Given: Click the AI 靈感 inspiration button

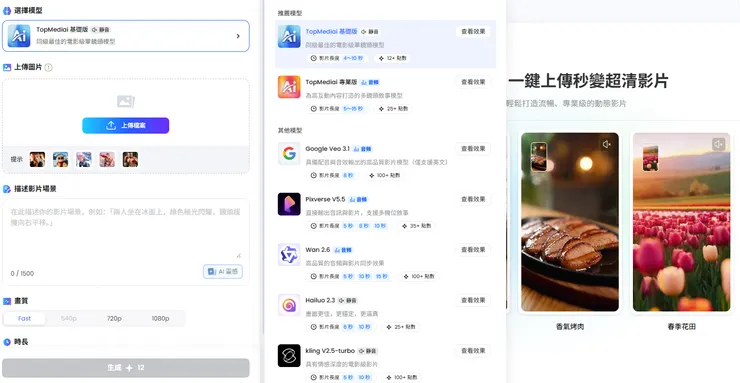Looking at the screenshot, I should [x=223, y=272].
